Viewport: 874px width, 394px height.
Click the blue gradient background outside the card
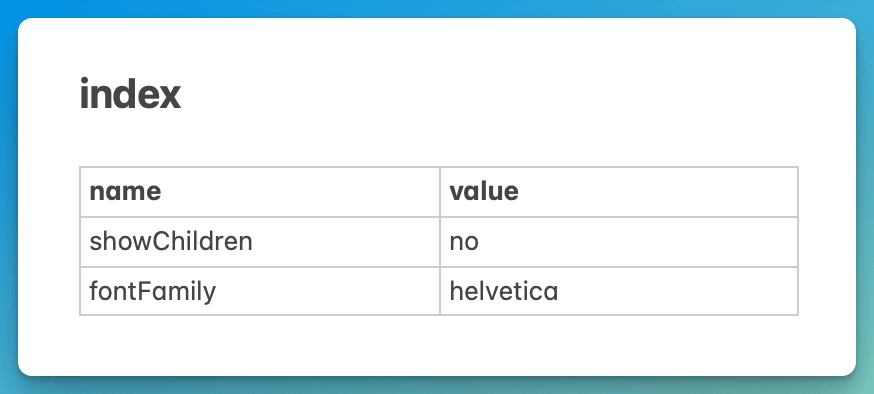[x=437, y=8]
